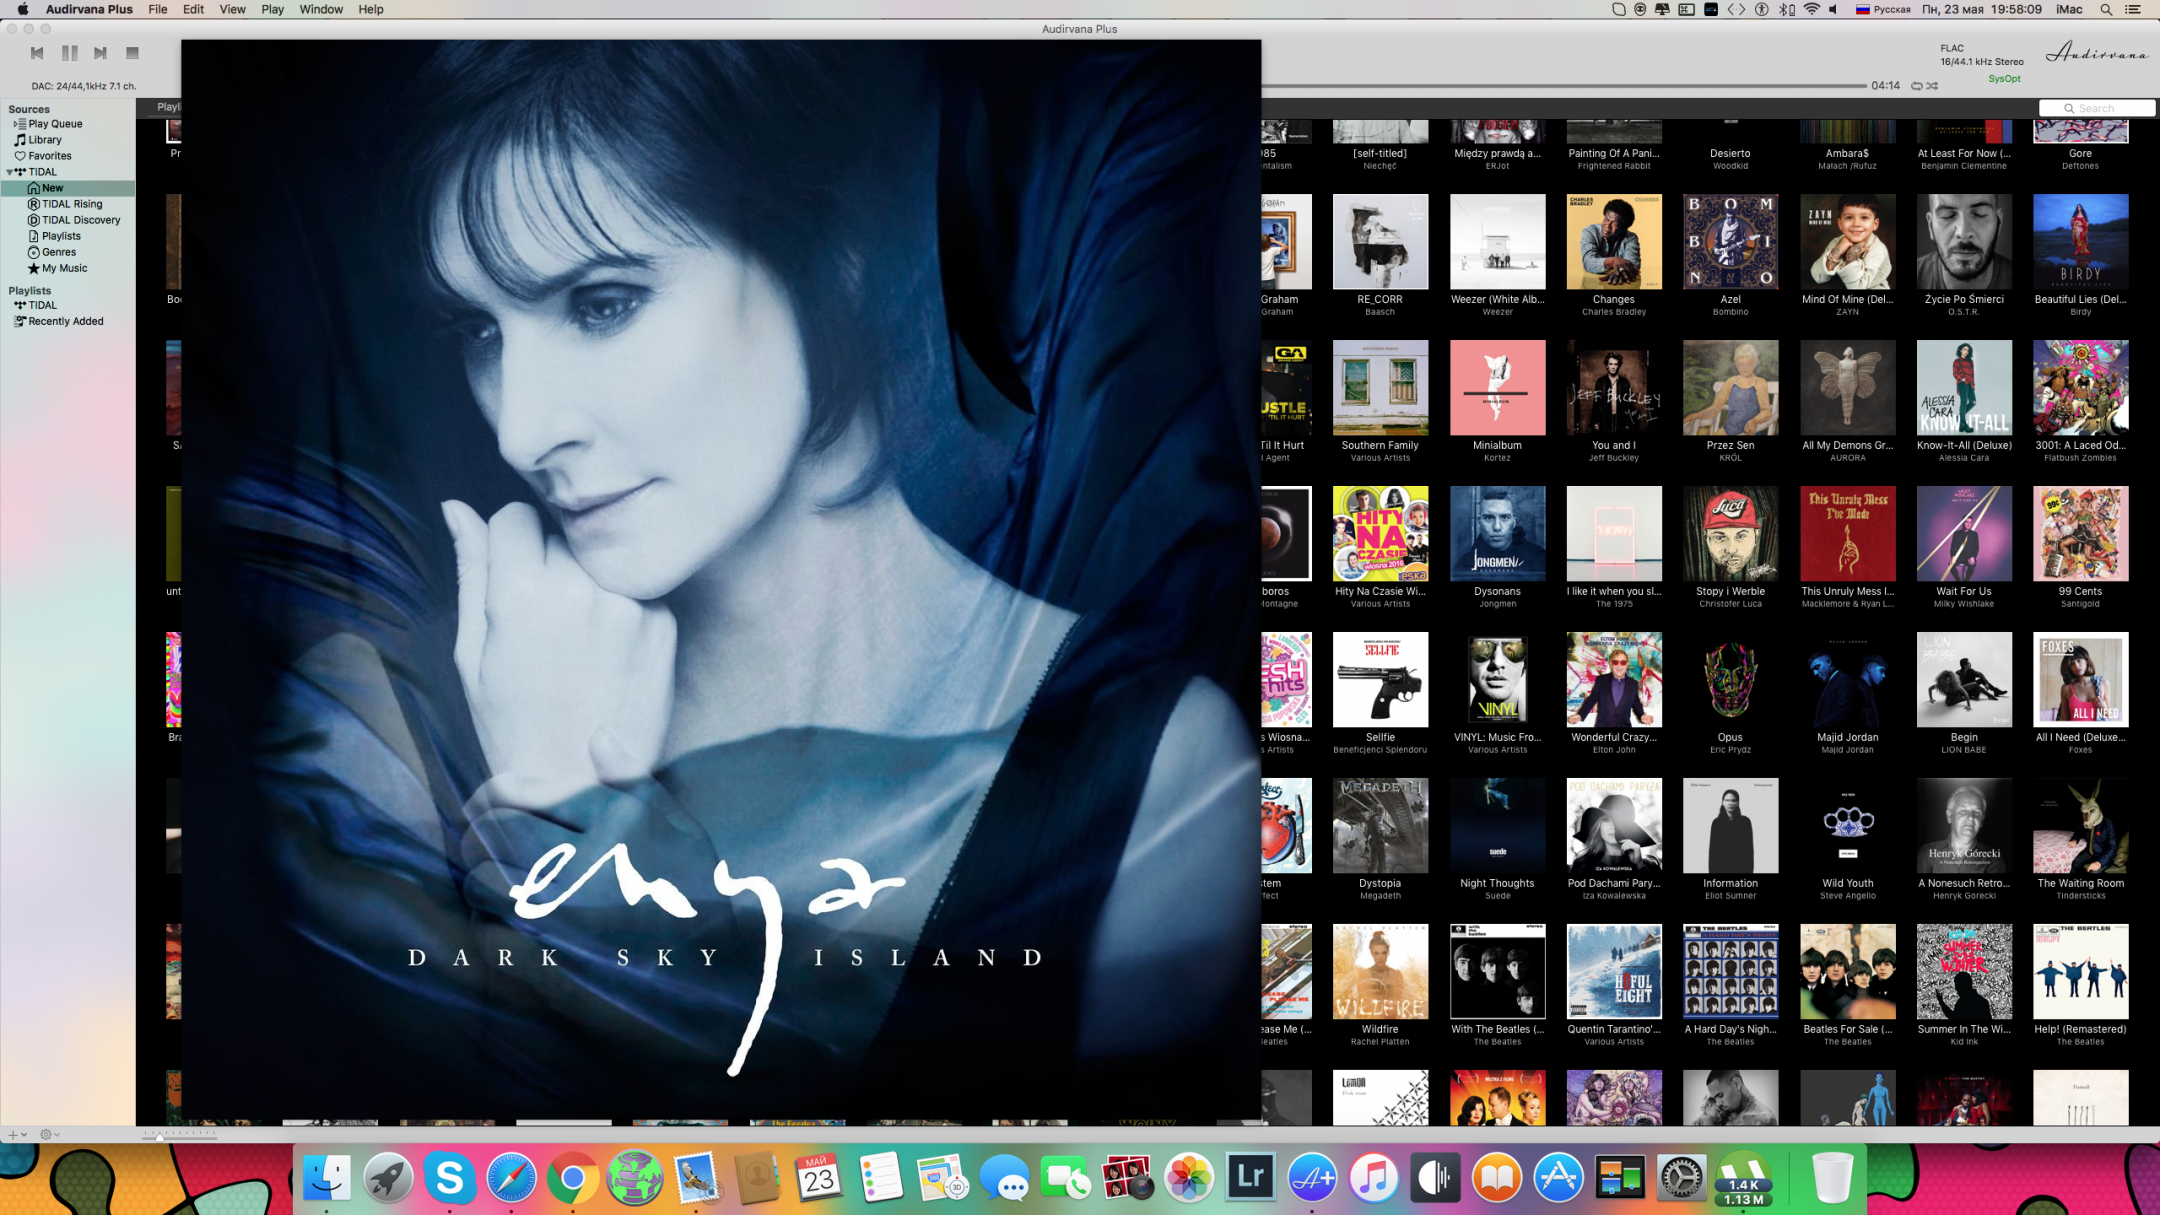Open Playlists under TIDAL sources
The width and height of the screenshot is (2160, 1215).
pyautogui.click(x=60, y=236)
